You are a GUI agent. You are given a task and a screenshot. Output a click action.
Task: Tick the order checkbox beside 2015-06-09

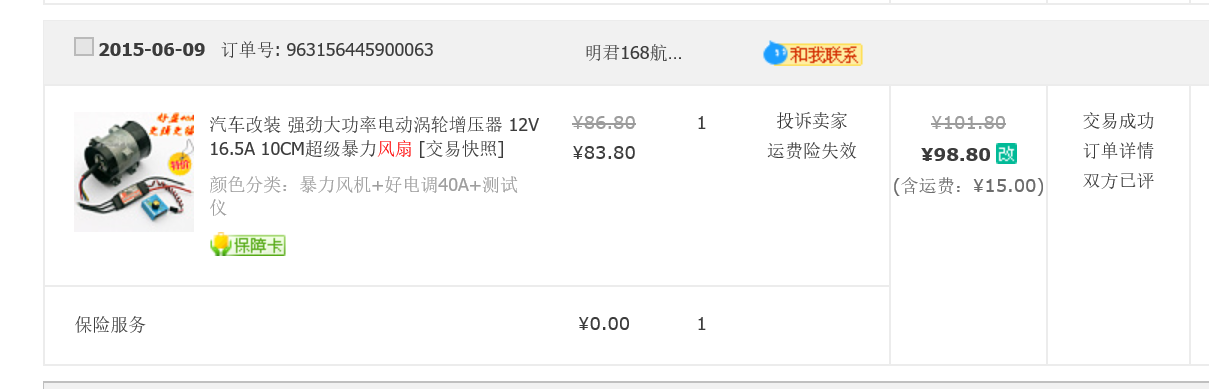(x=84, y=47)
